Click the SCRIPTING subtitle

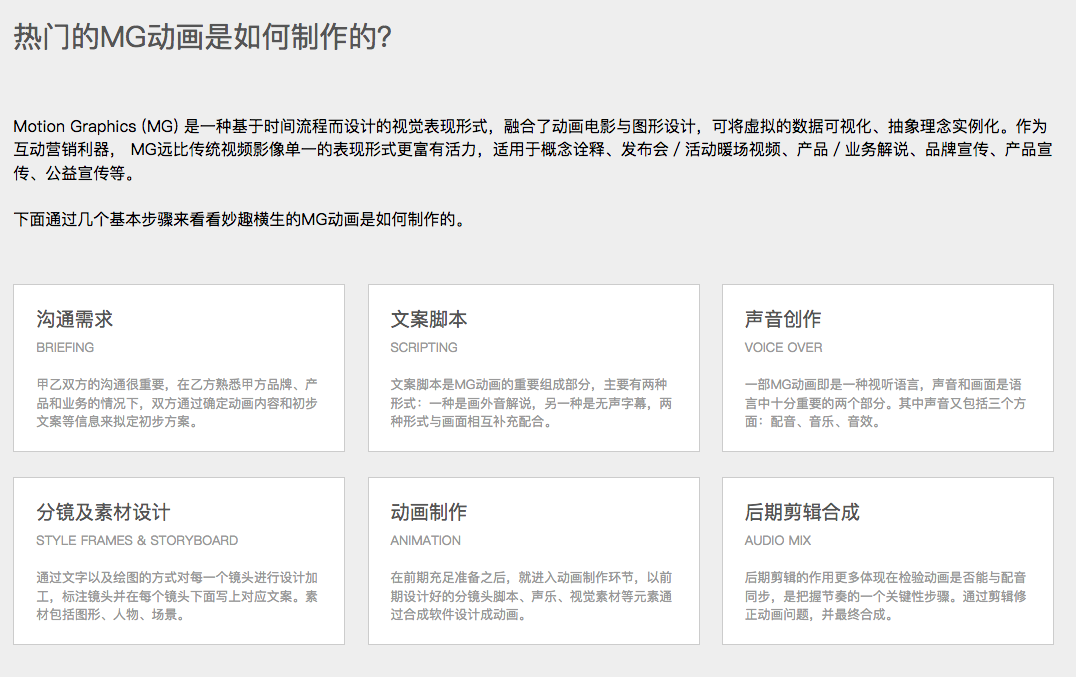coord(424,347)
